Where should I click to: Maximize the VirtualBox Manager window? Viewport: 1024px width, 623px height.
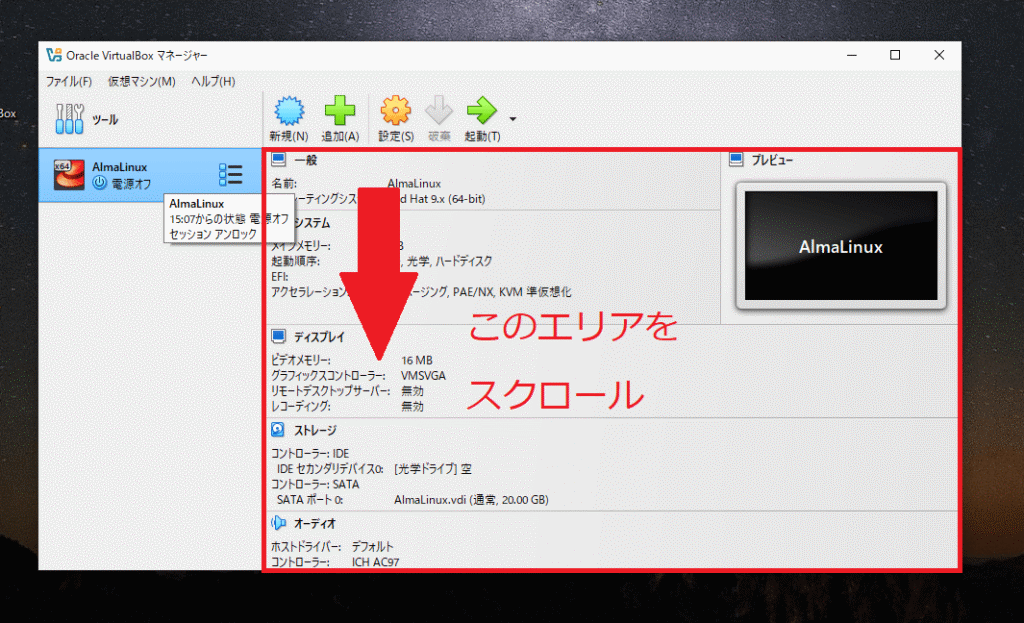point(895,56)
